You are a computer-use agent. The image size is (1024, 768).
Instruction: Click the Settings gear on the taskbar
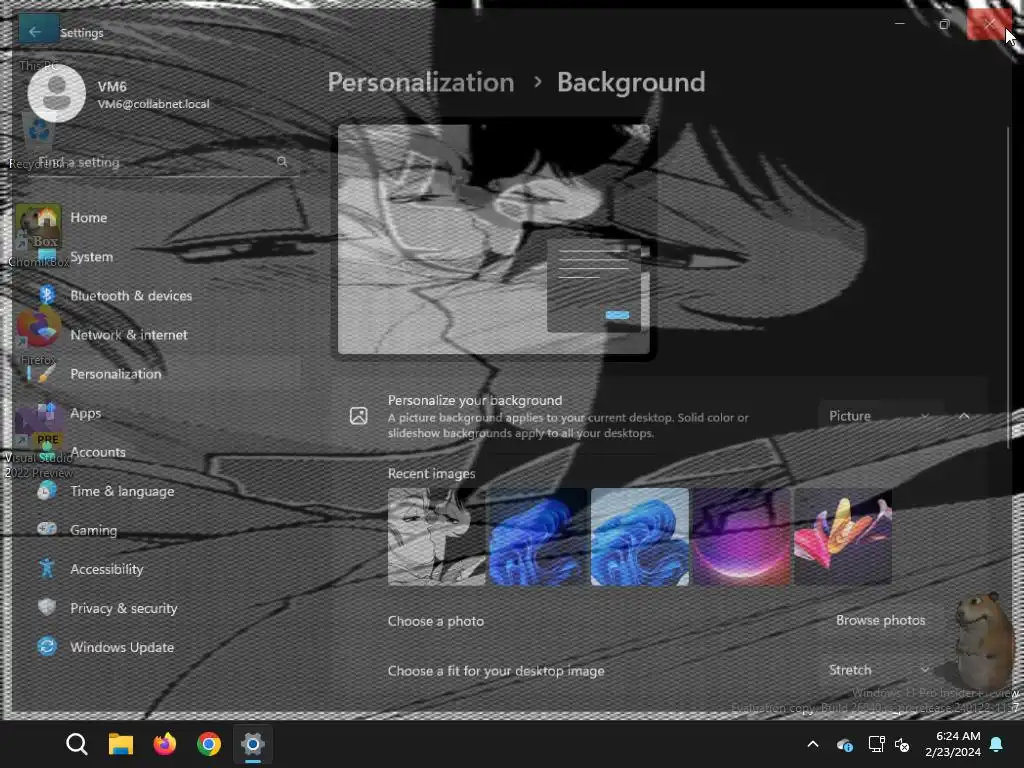253,744
